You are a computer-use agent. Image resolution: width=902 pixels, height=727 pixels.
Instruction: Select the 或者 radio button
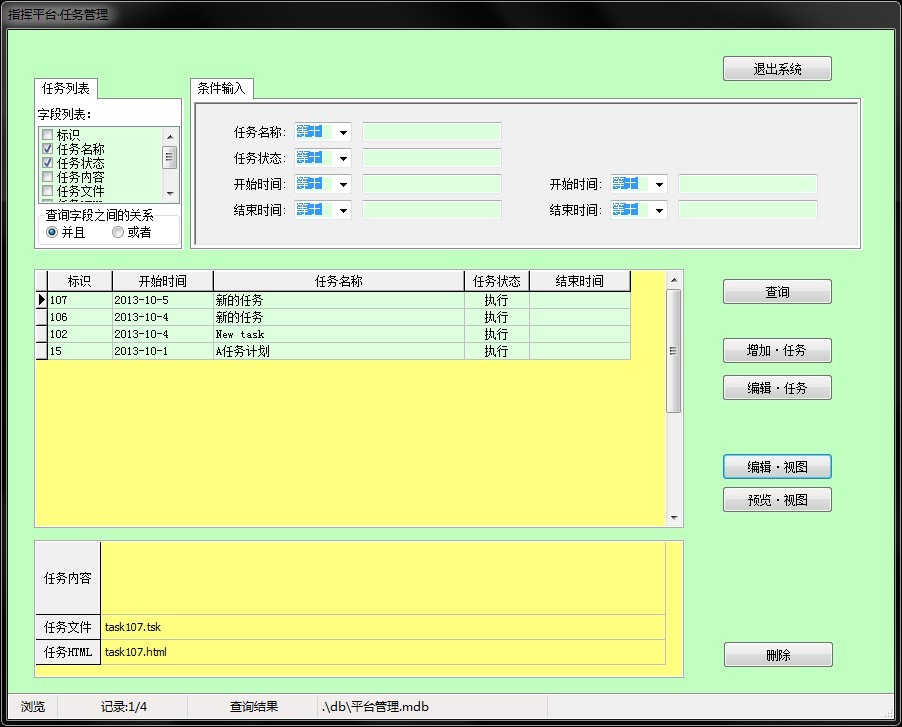118,232
